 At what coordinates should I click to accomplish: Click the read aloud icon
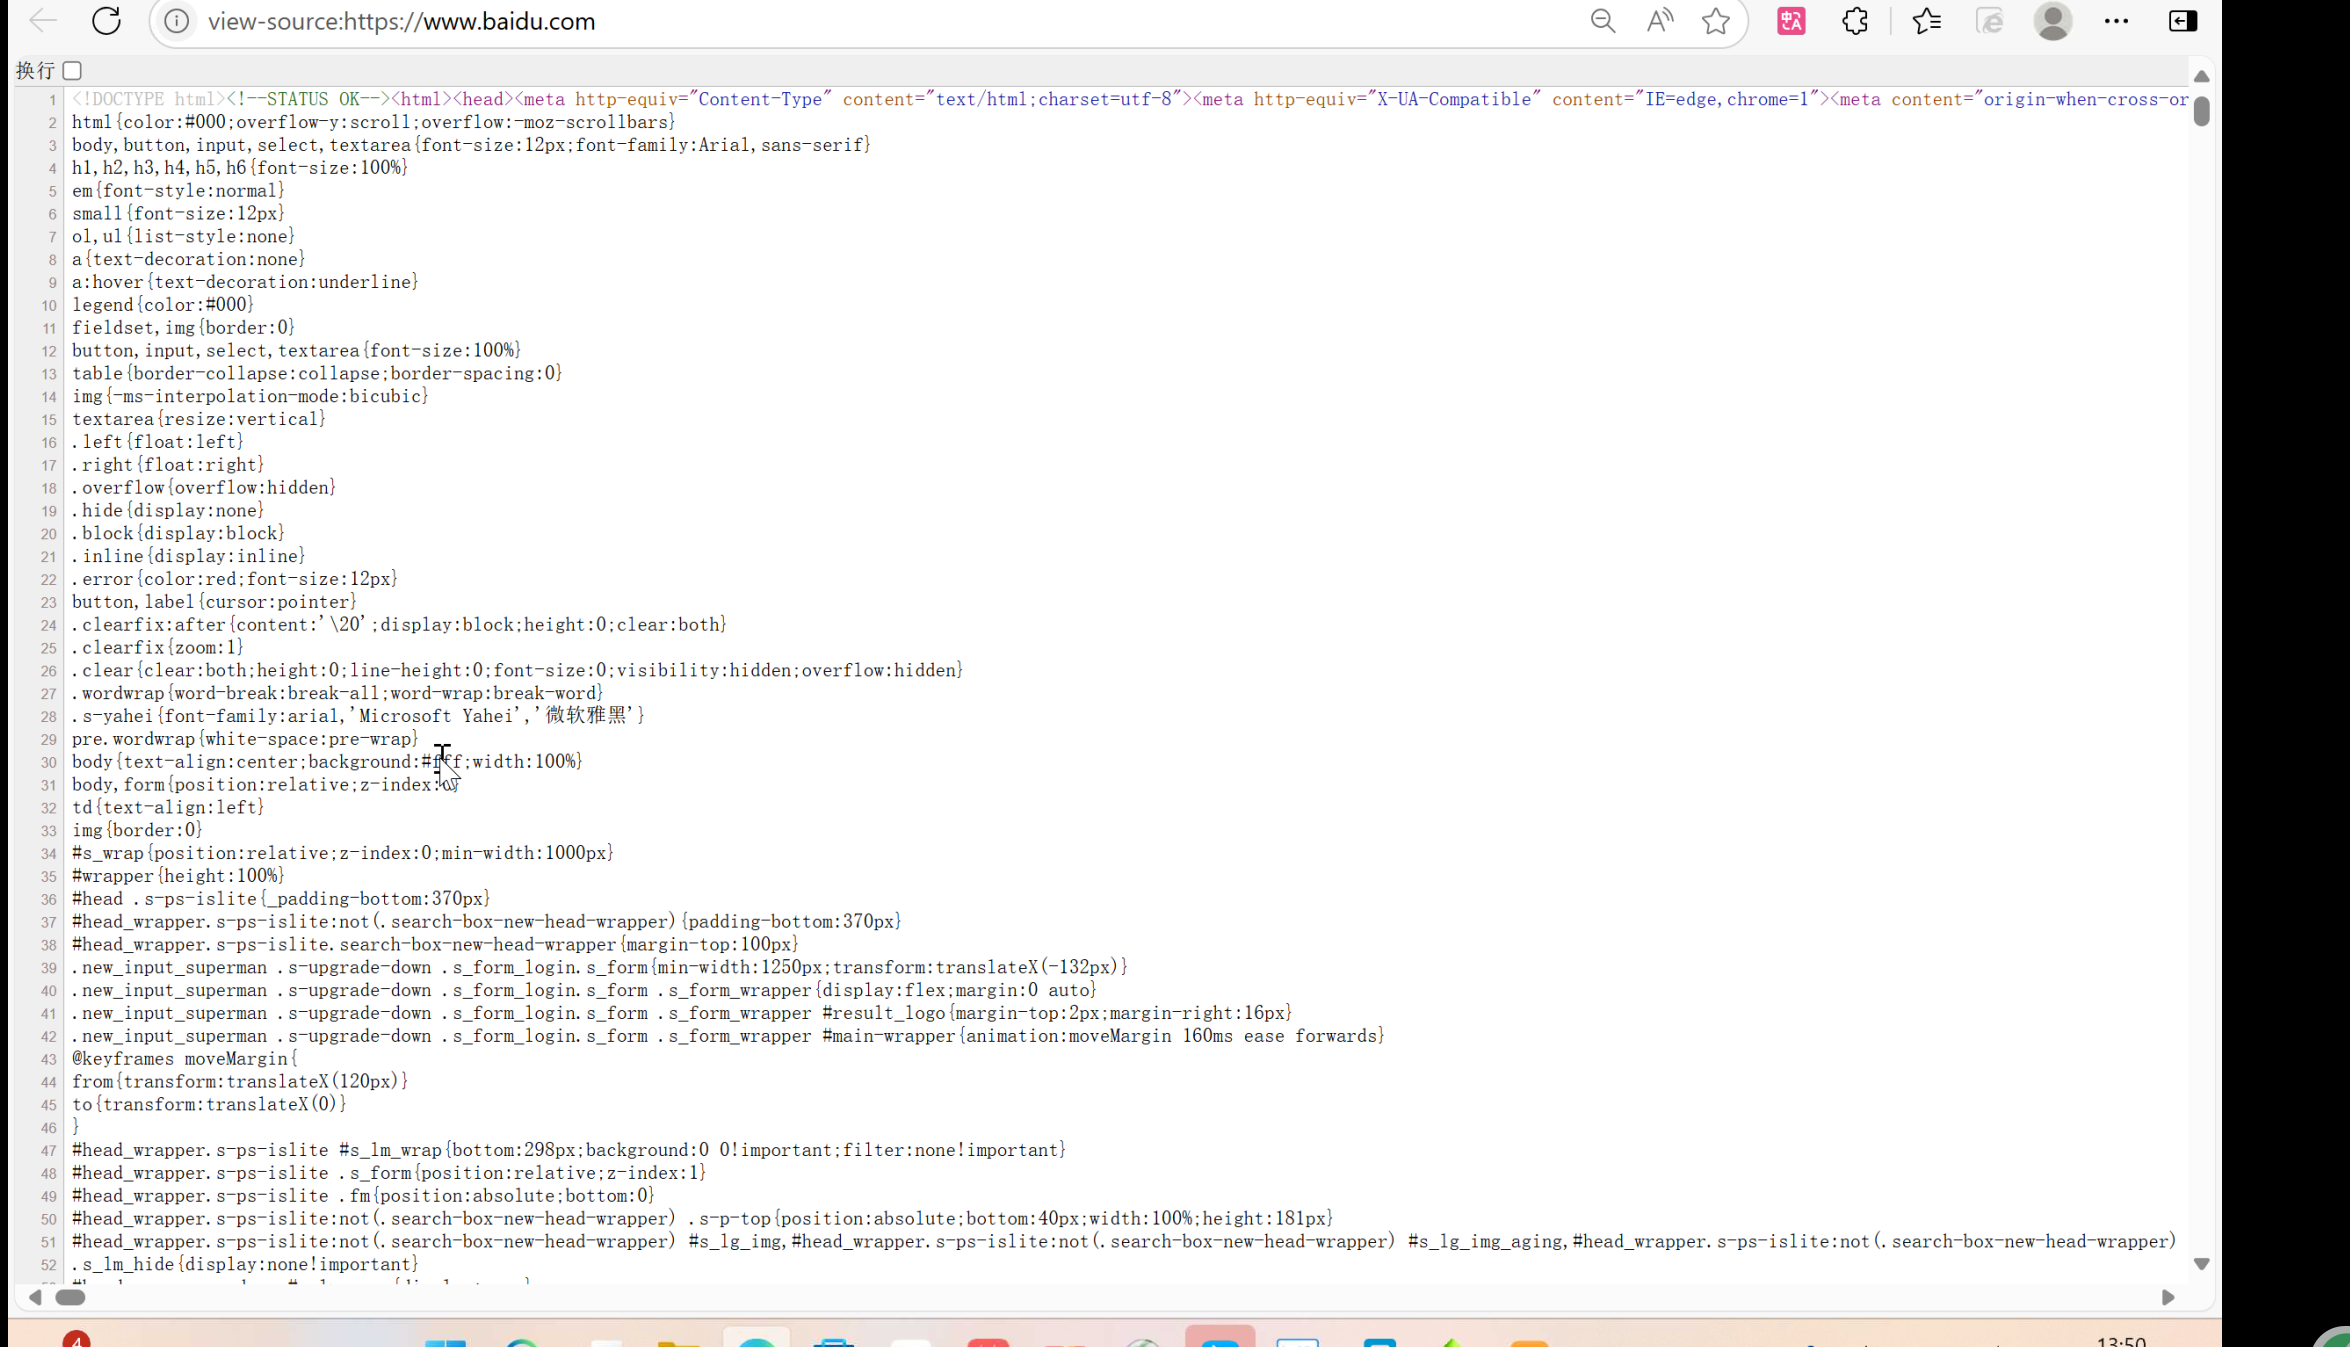(x=1659, y=21)
